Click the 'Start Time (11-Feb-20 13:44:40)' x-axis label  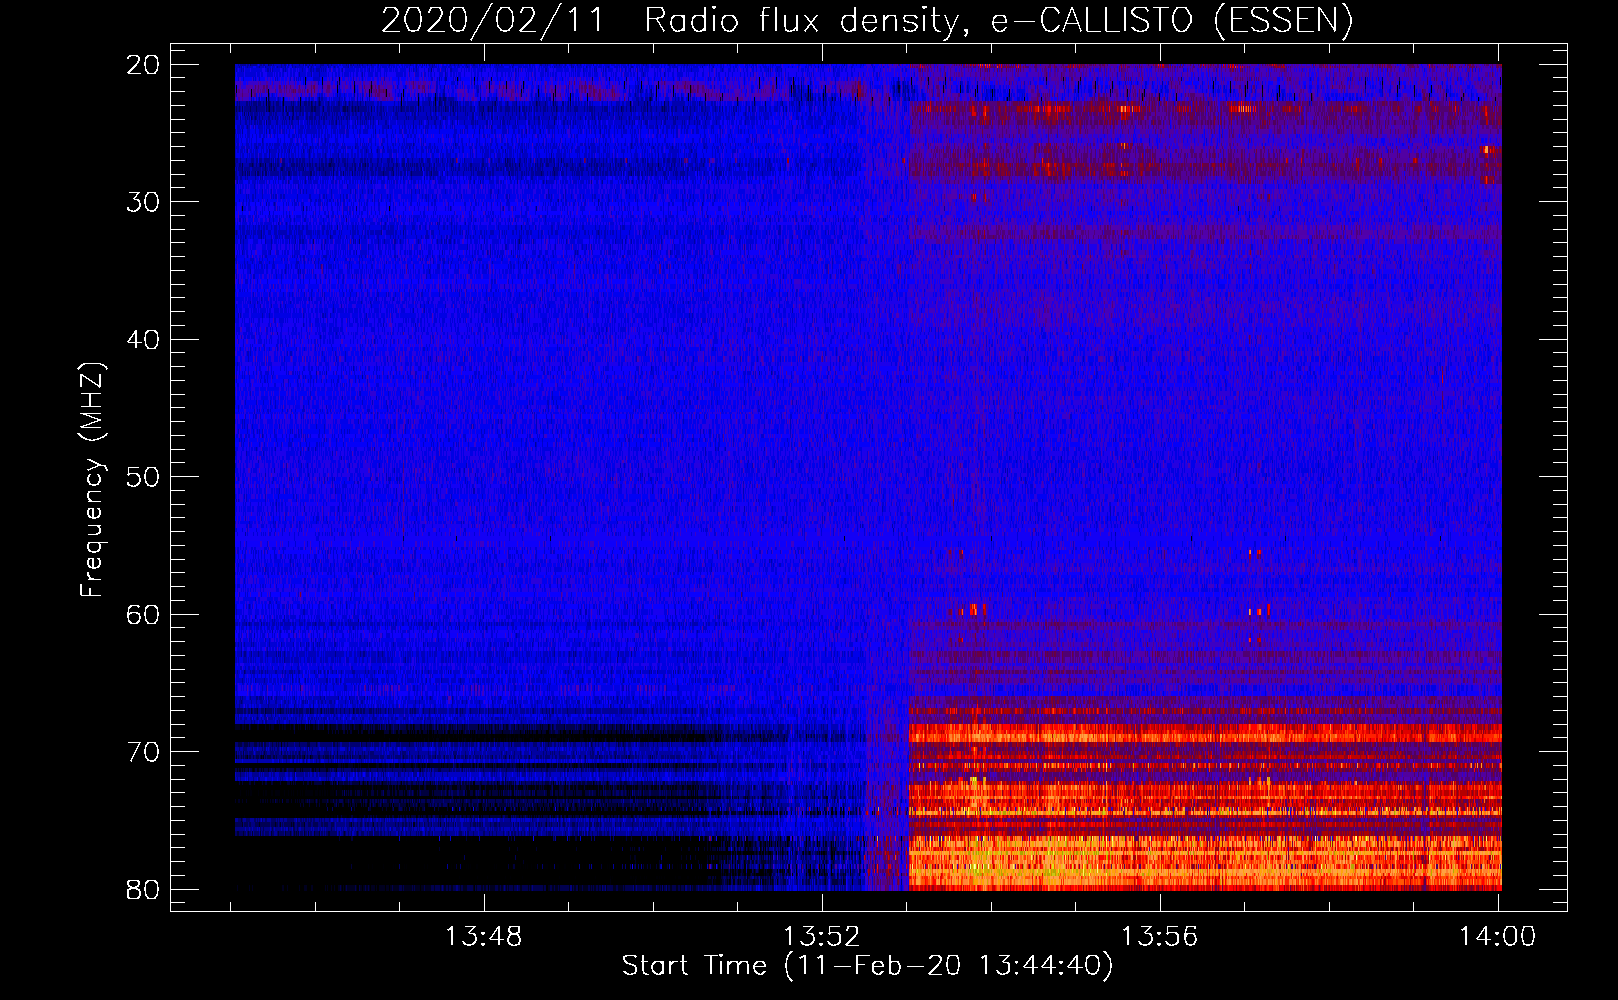[867, 966]
